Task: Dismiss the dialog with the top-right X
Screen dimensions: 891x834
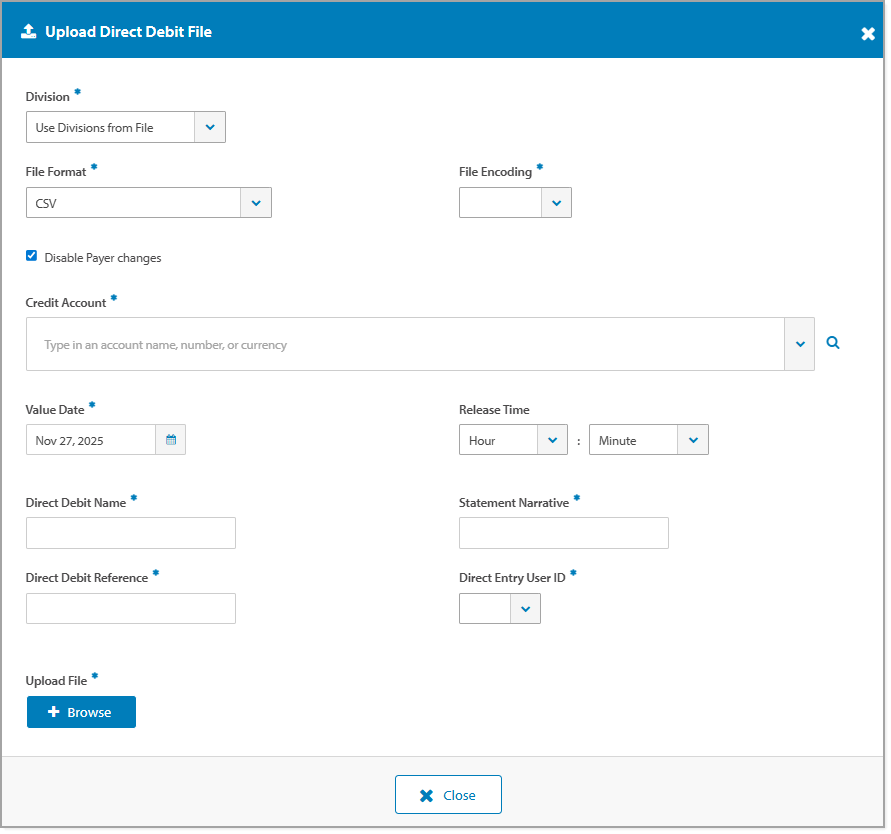Action: click(868, 32)
